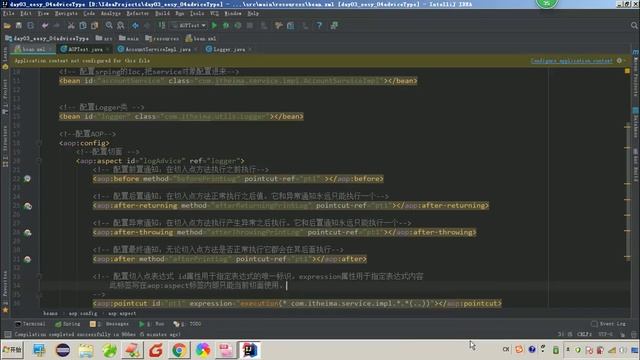Click the resources breadcrumb folder

pos(162,38)
